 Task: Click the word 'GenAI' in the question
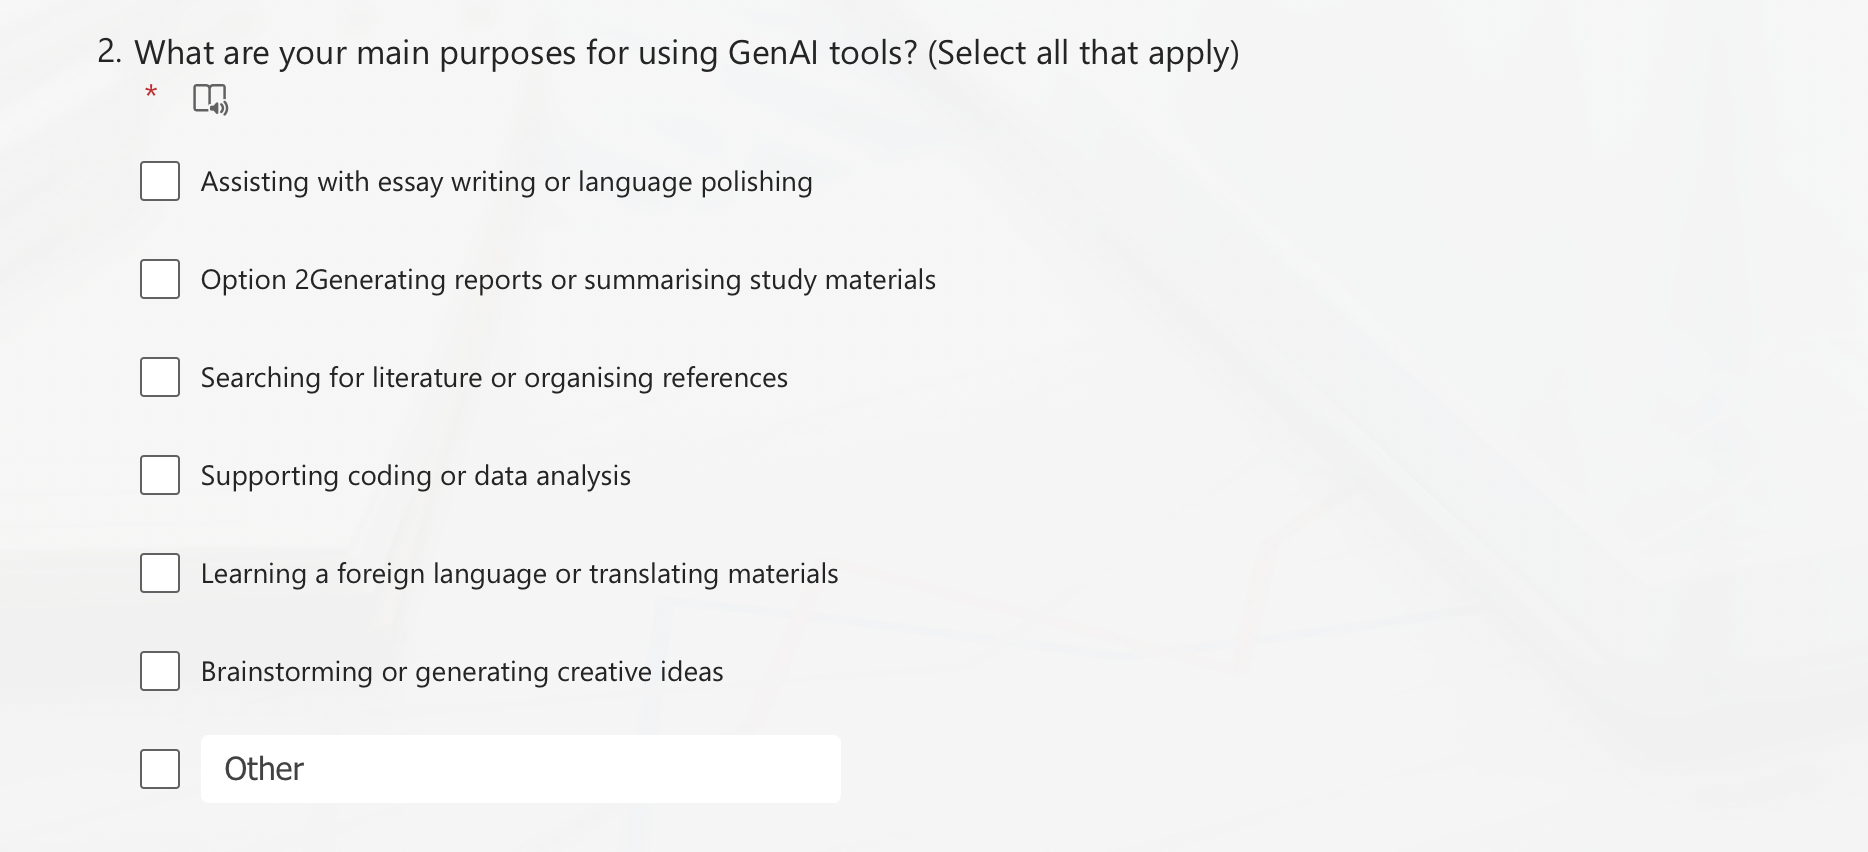[x=773, y=53]
